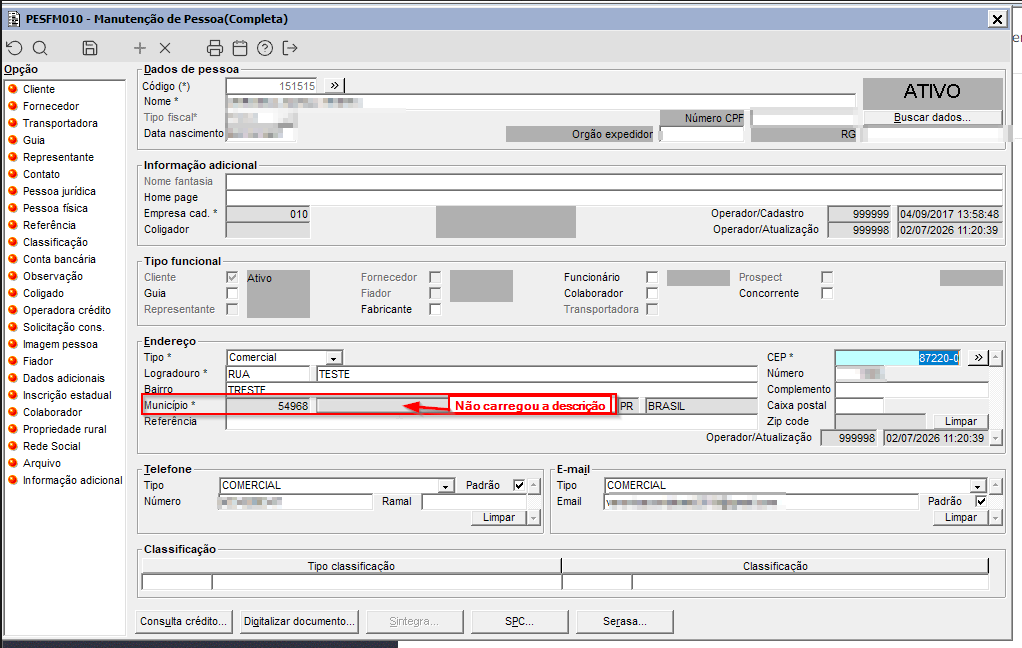Click the Código lookup arrow button
This screenshot has height=648, width=1022.
(x=334, y=85)
